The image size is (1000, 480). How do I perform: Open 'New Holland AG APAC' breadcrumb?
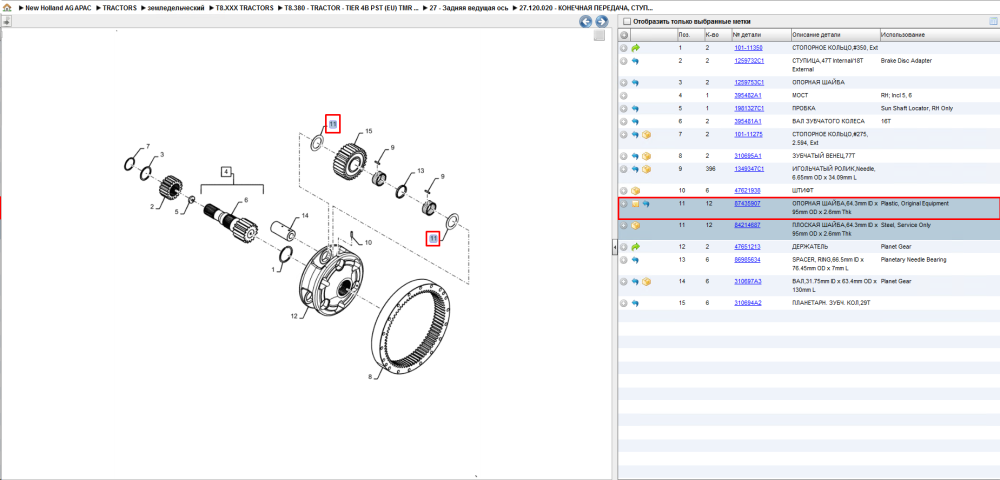tap(56, 8)
